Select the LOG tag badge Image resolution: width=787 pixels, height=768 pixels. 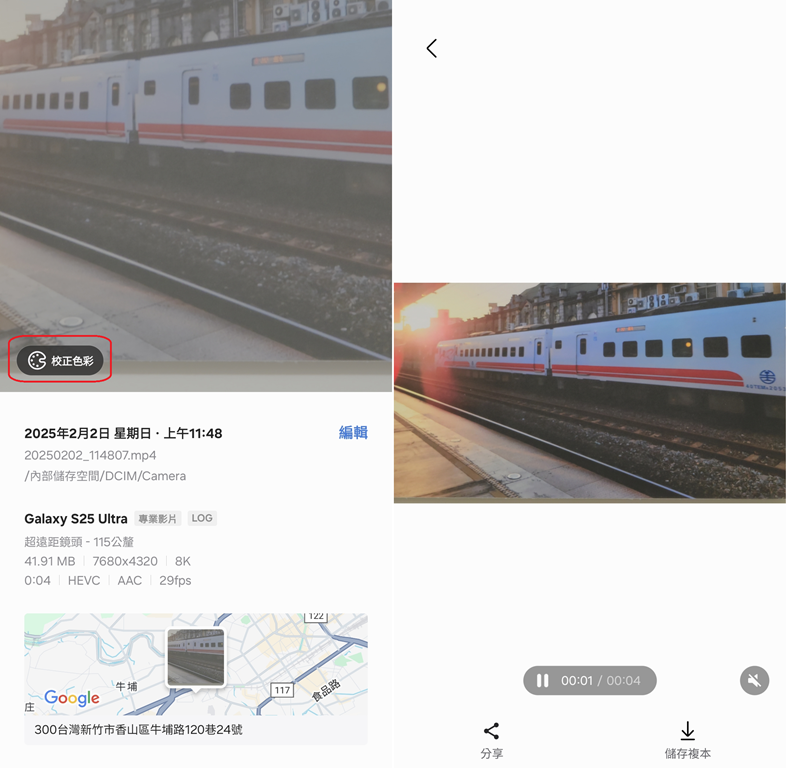point(202,518)
